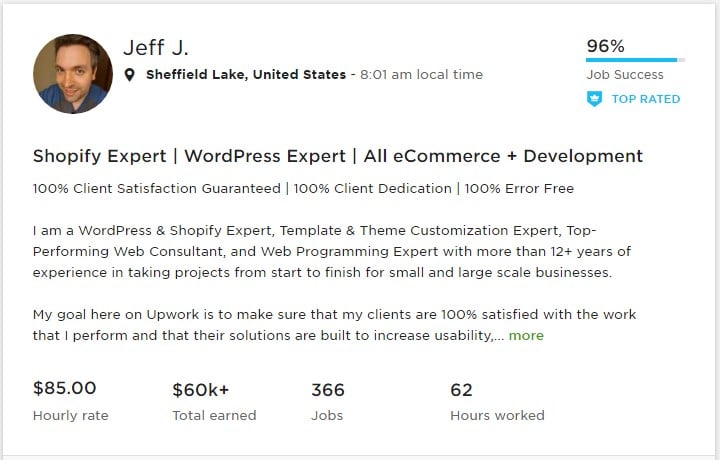The width and height of the screenshot is (720, 460).
Task: Select the $60k+ total earned figure
Action: 202,390
